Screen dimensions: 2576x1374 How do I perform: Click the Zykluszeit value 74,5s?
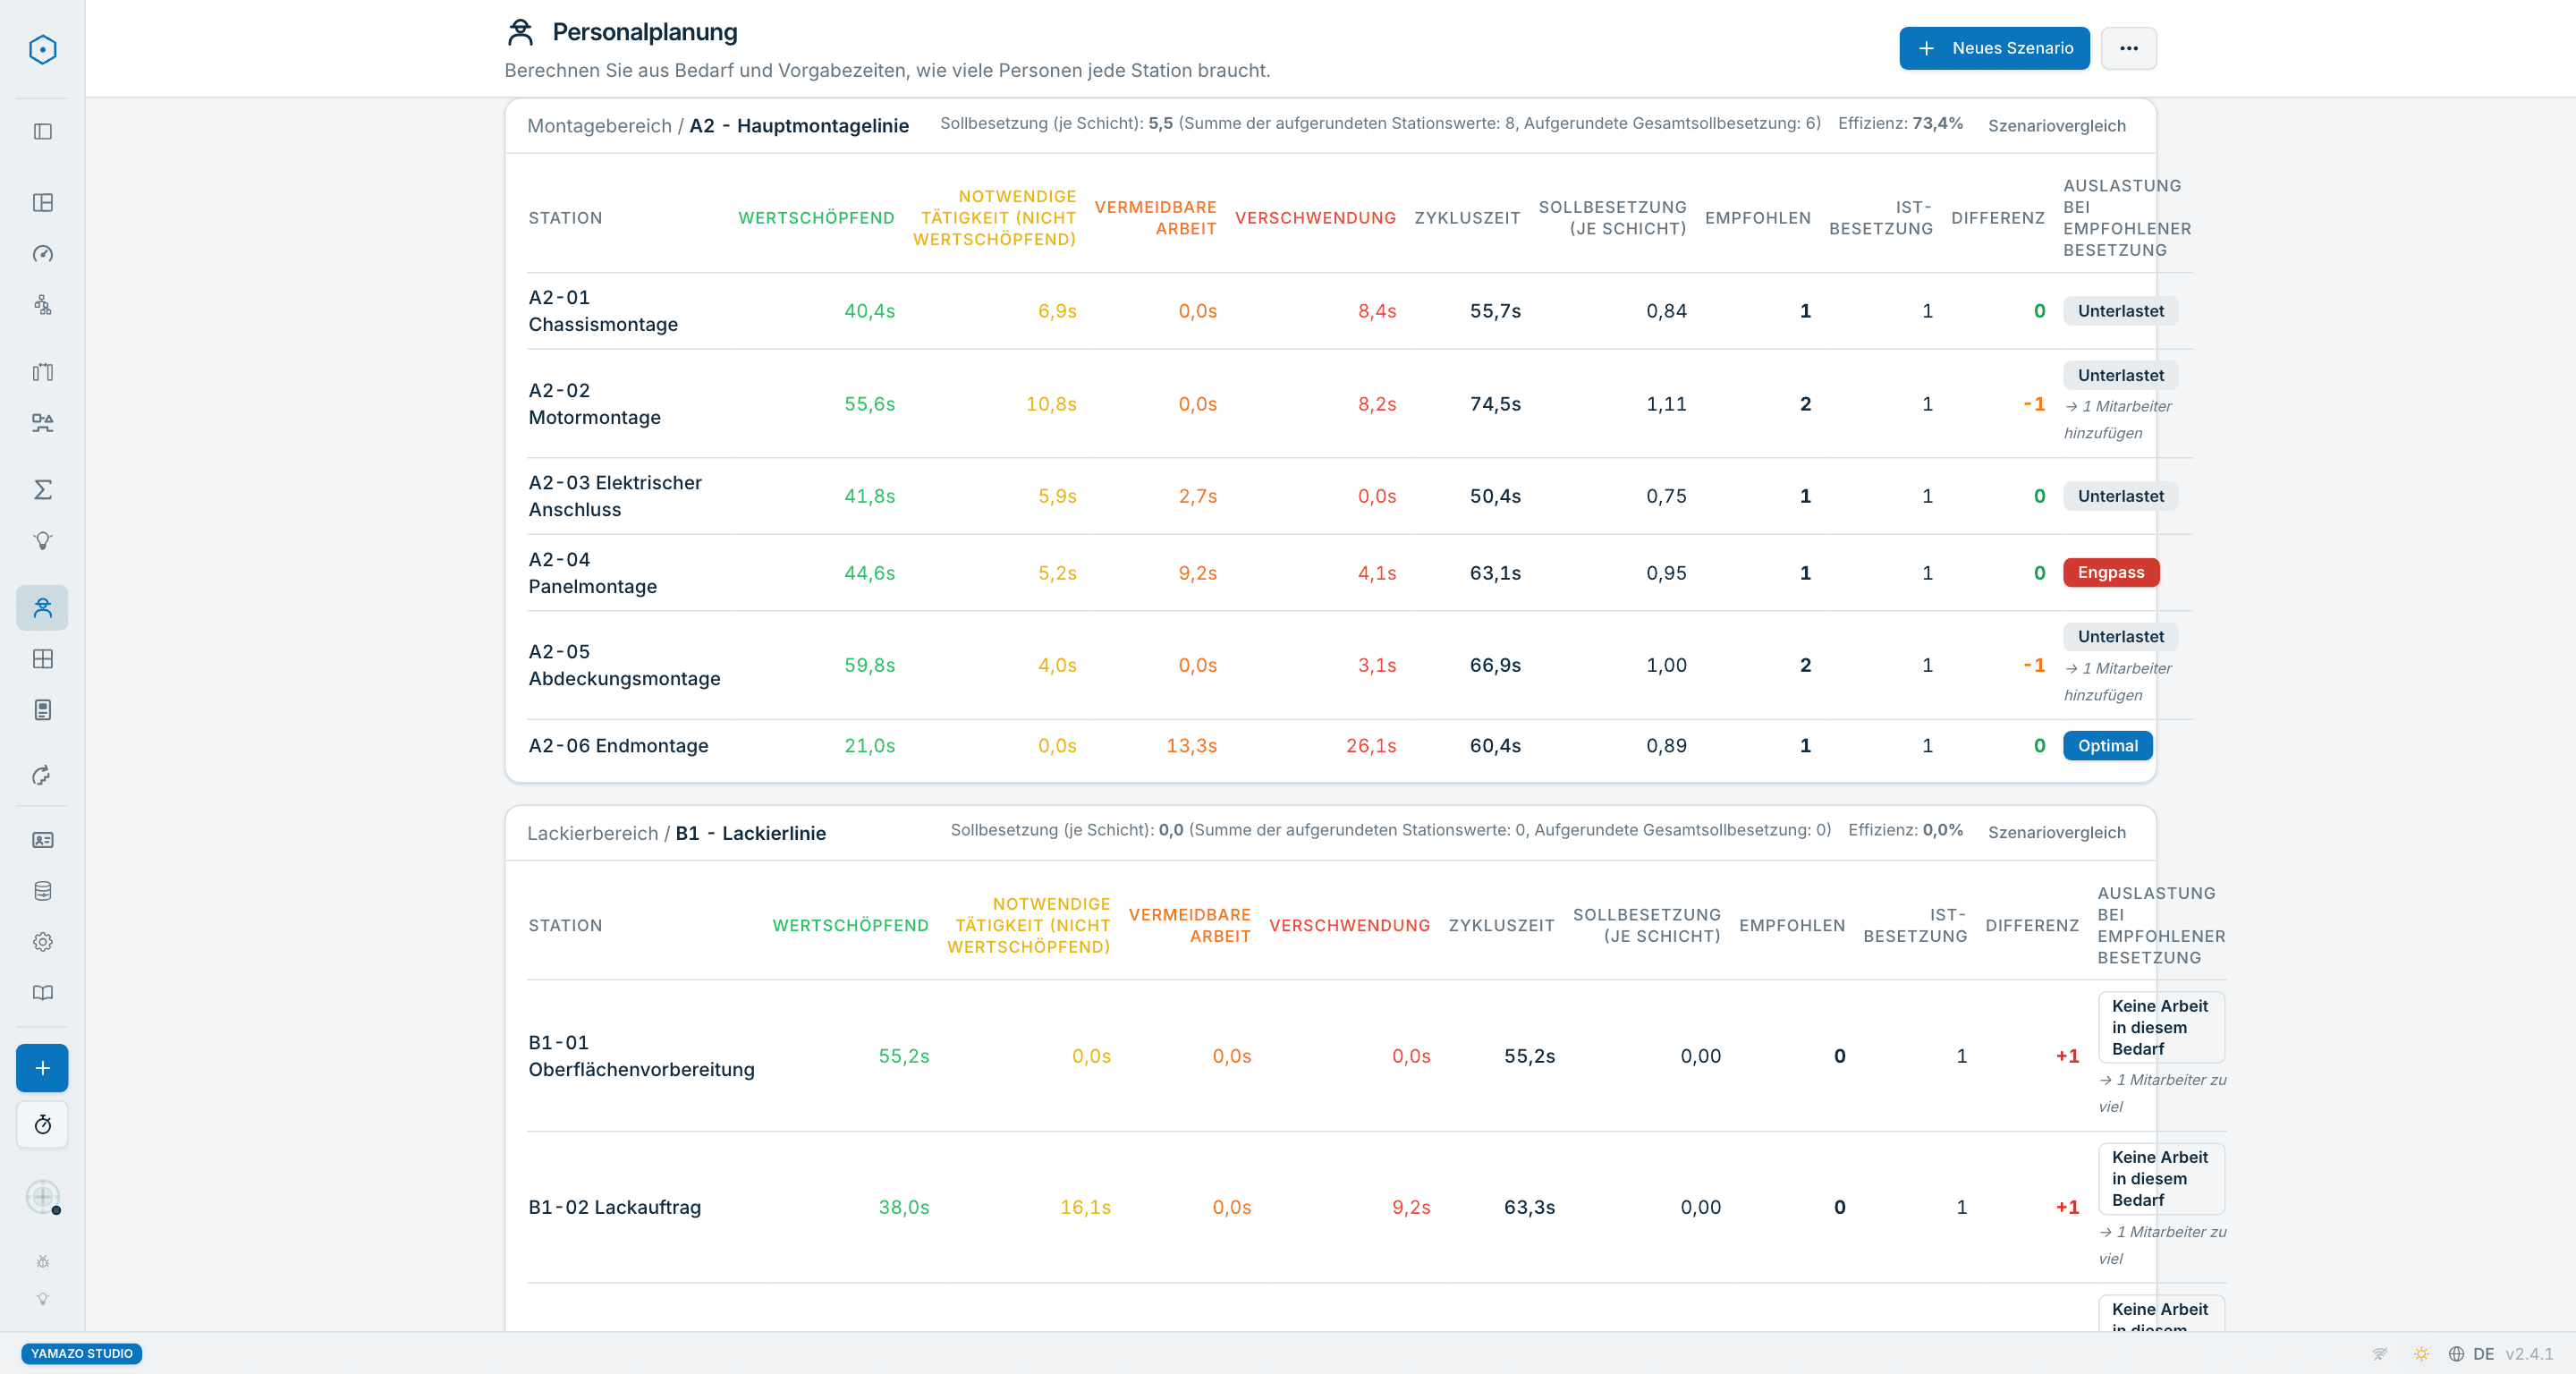(1495, 404)
